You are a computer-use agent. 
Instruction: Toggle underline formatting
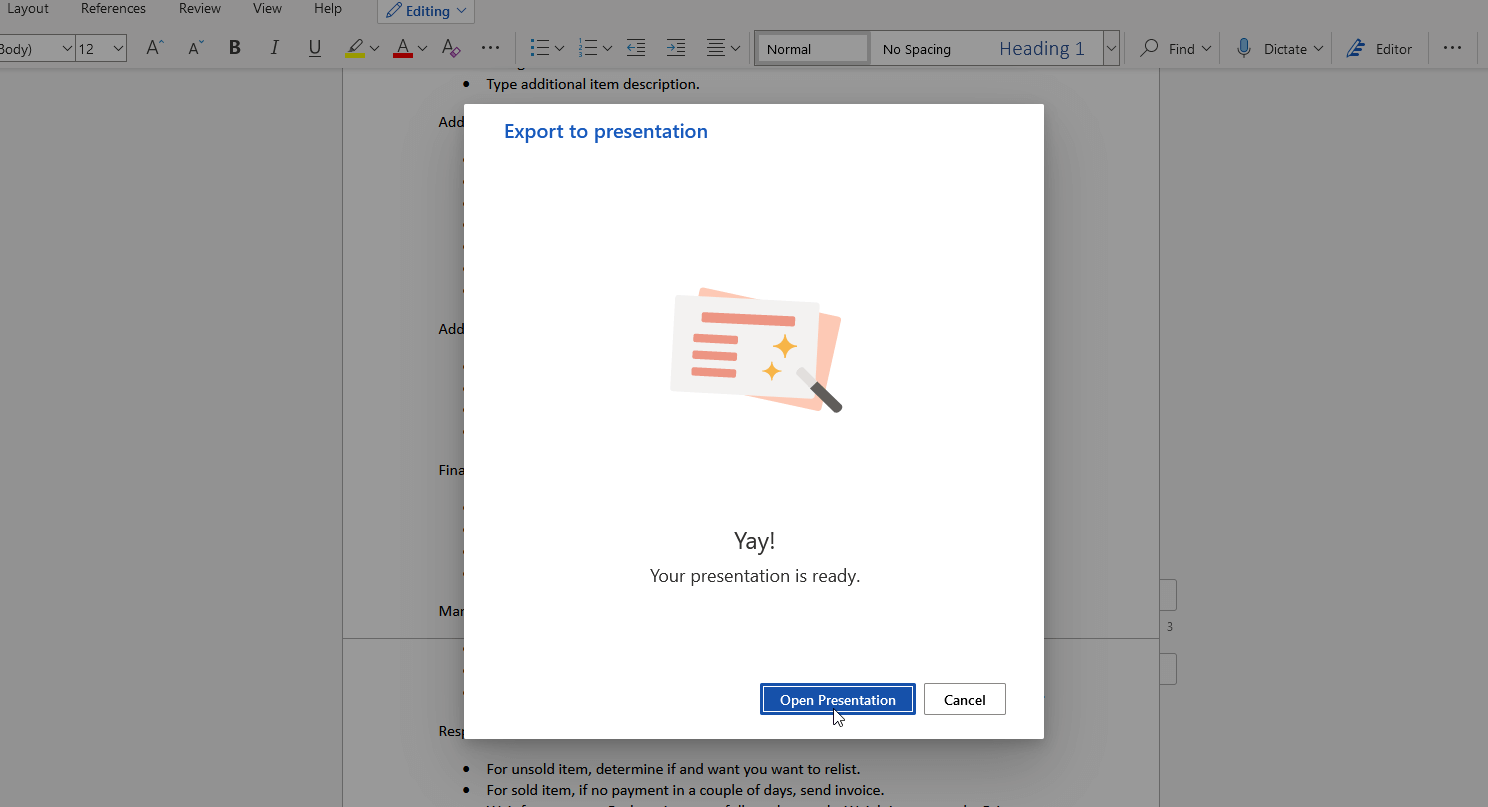coord(314,48)
